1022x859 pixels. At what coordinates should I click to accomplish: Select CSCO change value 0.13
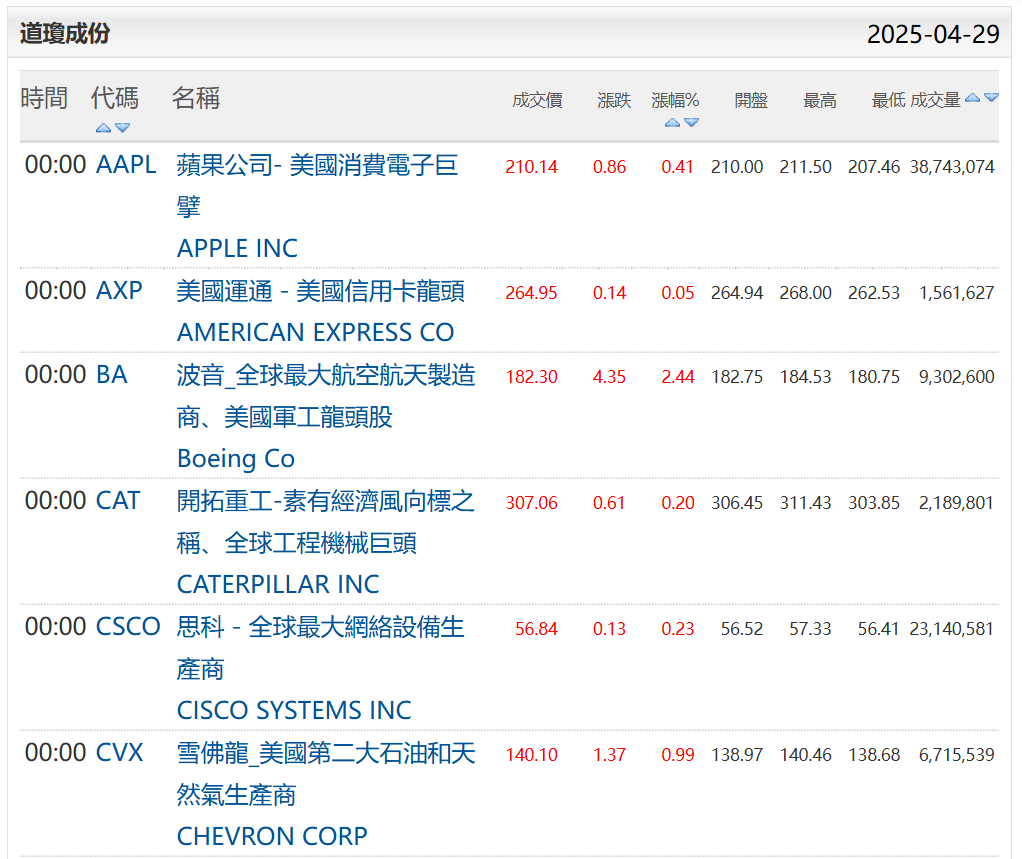[x=609, y=628]
